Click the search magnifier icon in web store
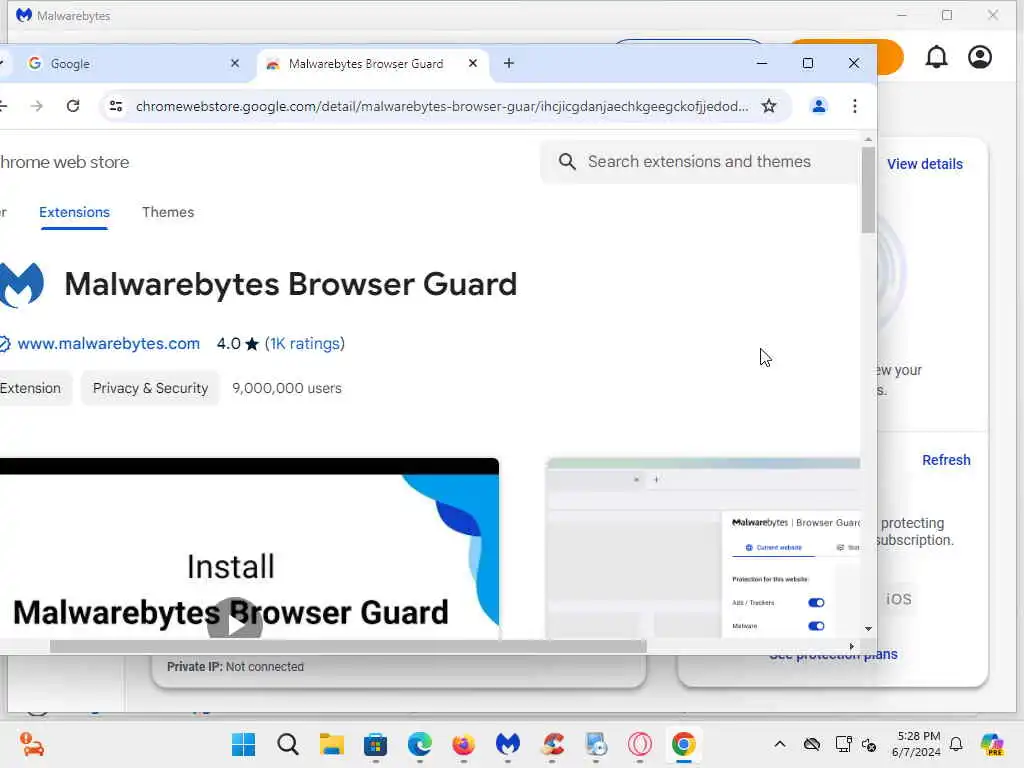Screen dimensions: 1024x768 point(567,161)
